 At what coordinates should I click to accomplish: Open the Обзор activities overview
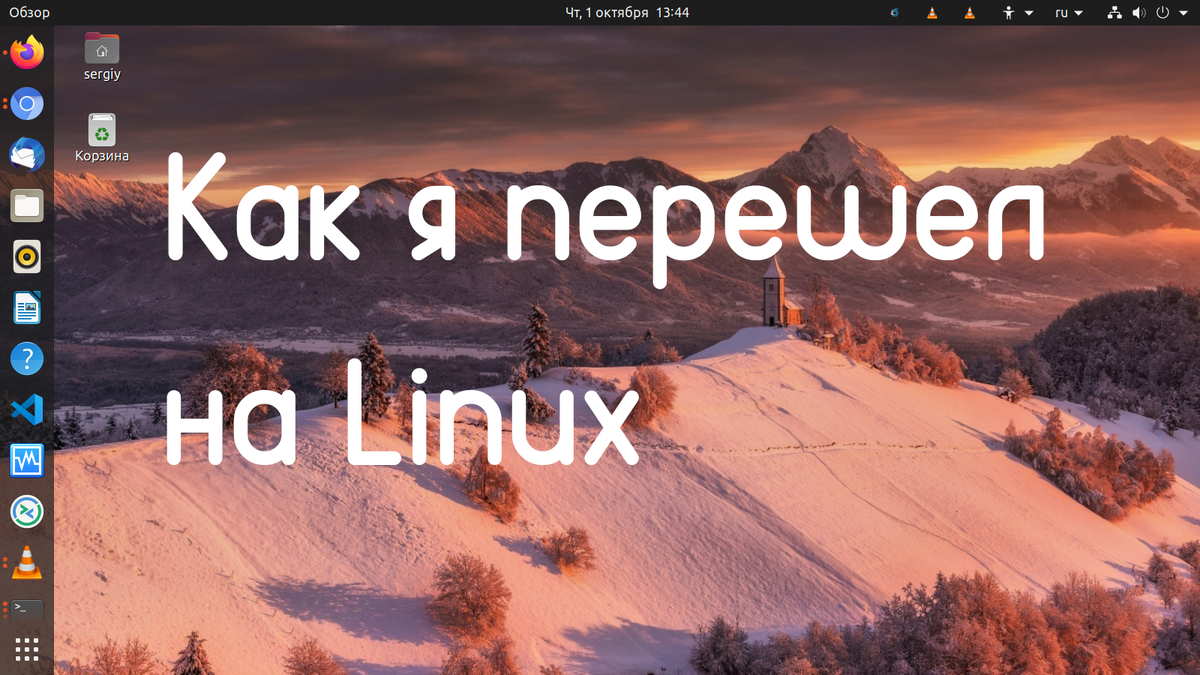28,13
